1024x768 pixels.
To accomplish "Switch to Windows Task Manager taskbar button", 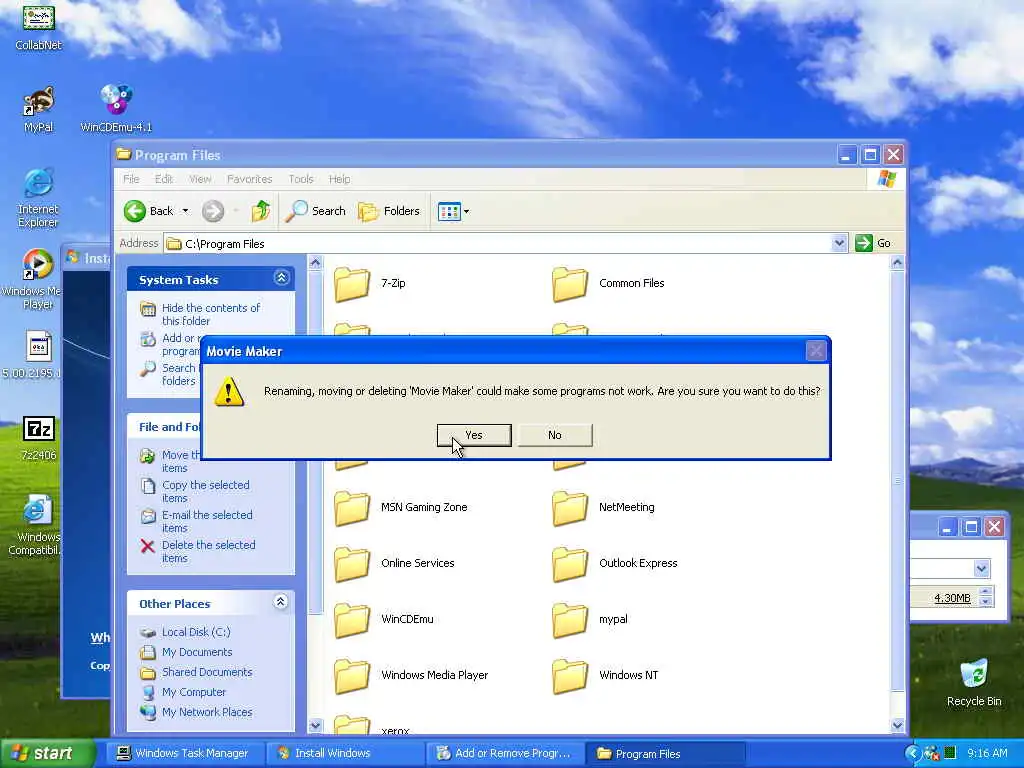I will (185, 754).
